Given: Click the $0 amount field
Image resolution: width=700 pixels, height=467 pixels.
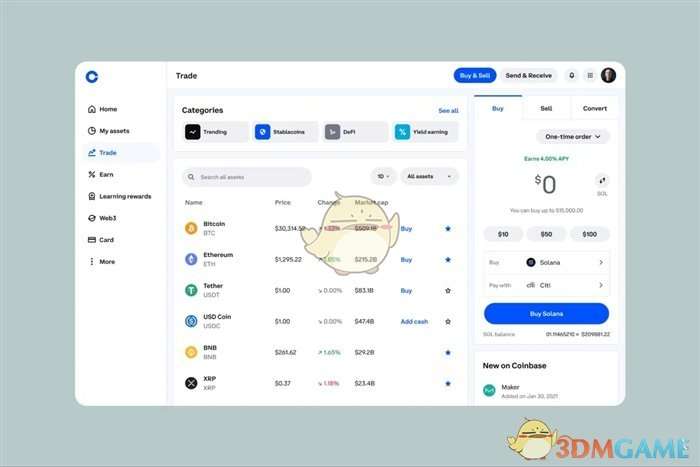Looking at the screenshot, I should pyautogui.click(x=546, y=185).
